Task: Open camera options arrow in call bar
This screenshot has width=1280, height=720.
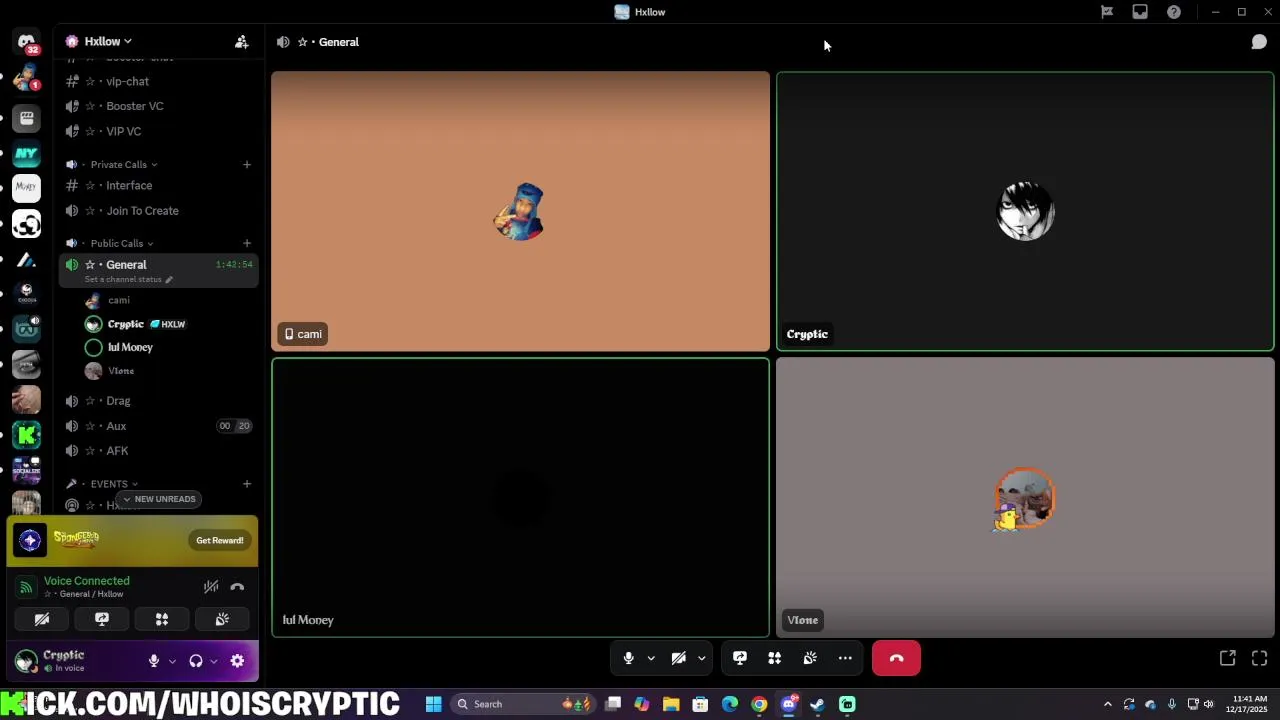Action: coord(701,658)
